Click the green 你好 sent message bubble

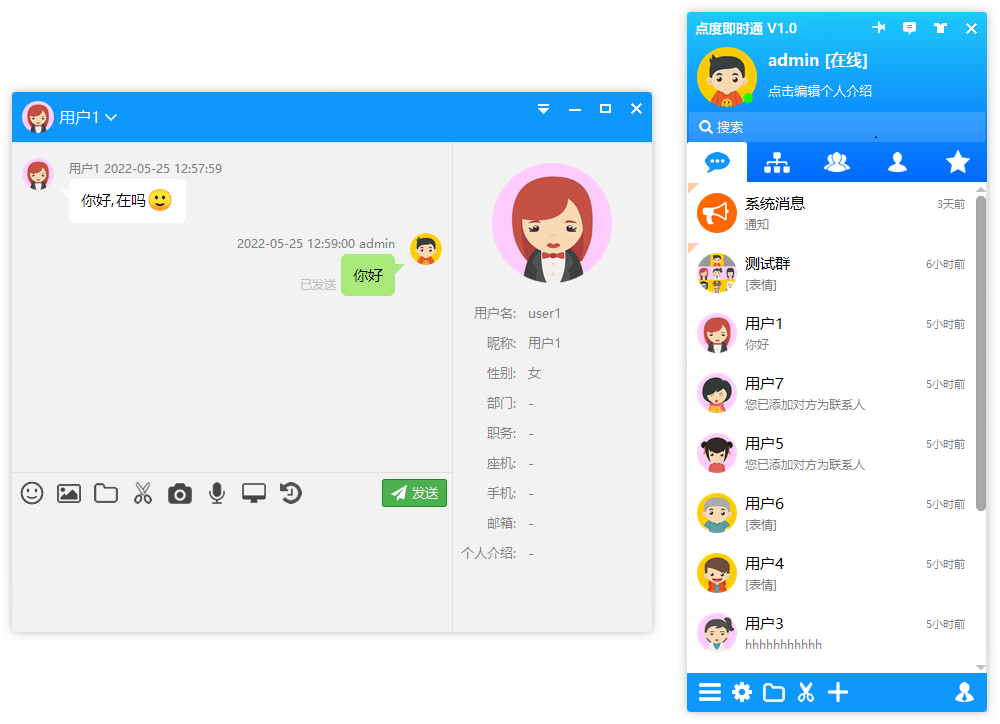368,276
